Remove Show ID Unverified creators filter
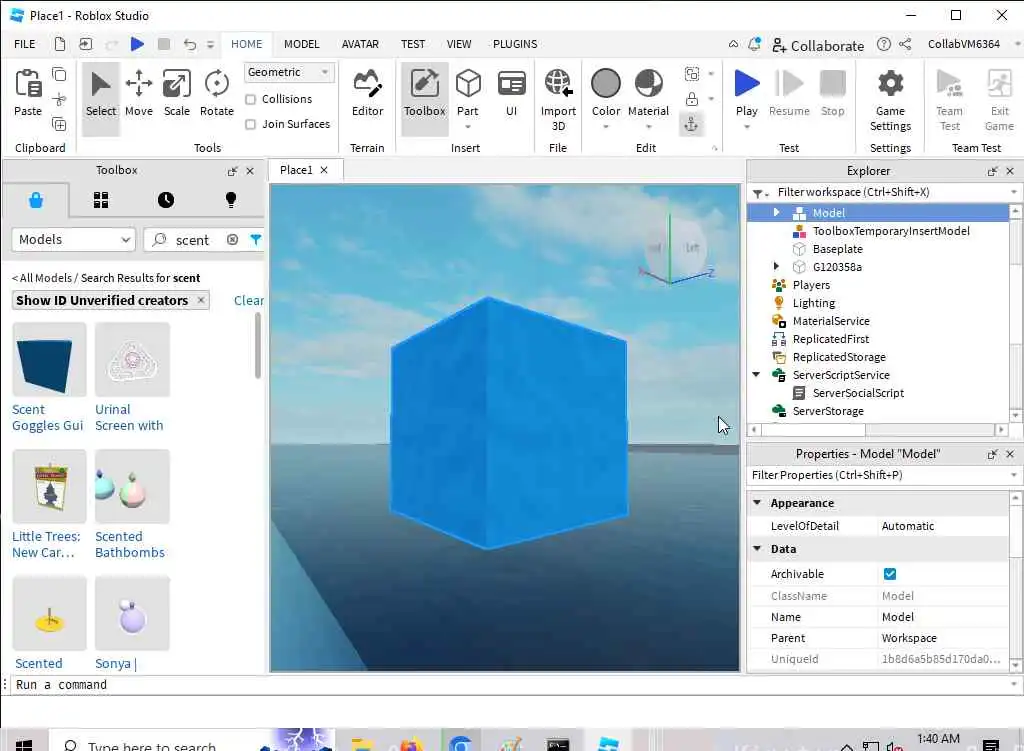 click(x=201, y=300)
